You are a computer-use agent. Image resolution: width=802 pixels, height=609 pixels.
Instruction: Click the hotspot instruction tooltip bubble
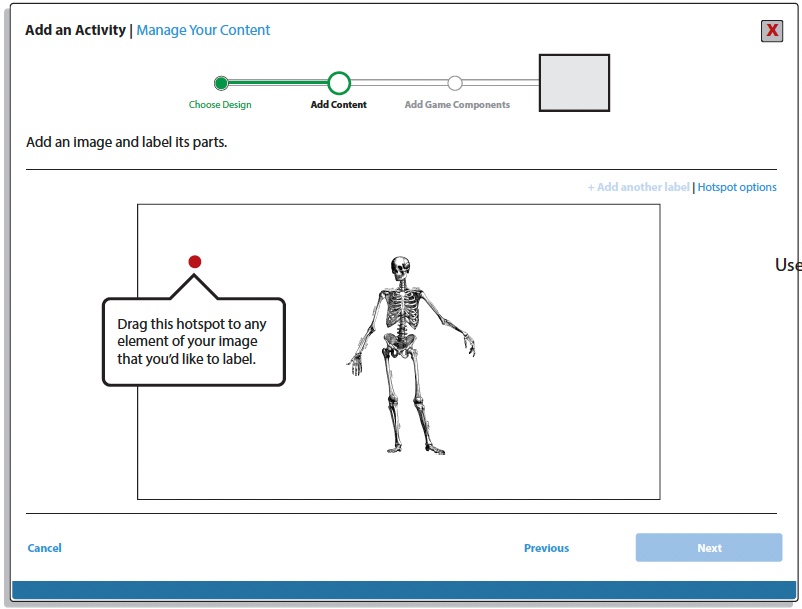(193, 341)
